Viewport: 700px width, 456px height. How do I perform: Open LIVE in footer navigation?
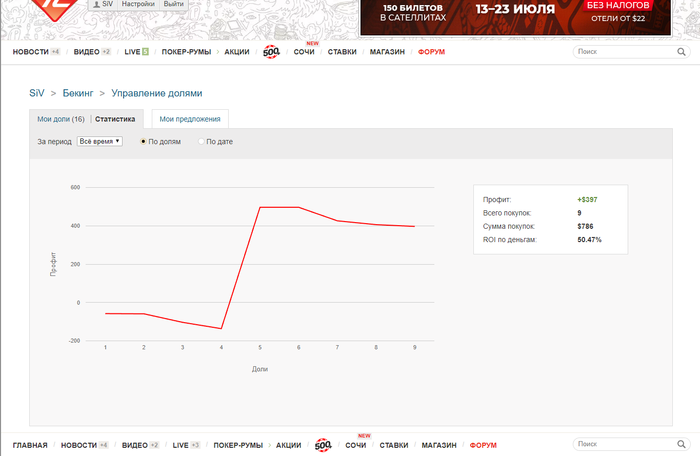point(180,445)
